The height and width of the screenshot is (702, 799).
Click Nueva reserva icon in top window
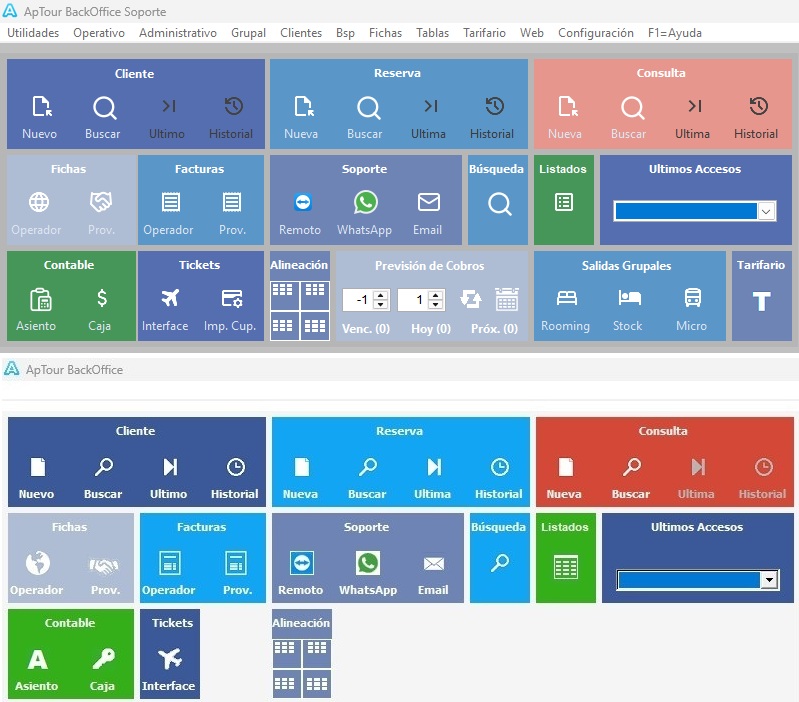click(304, 107)
